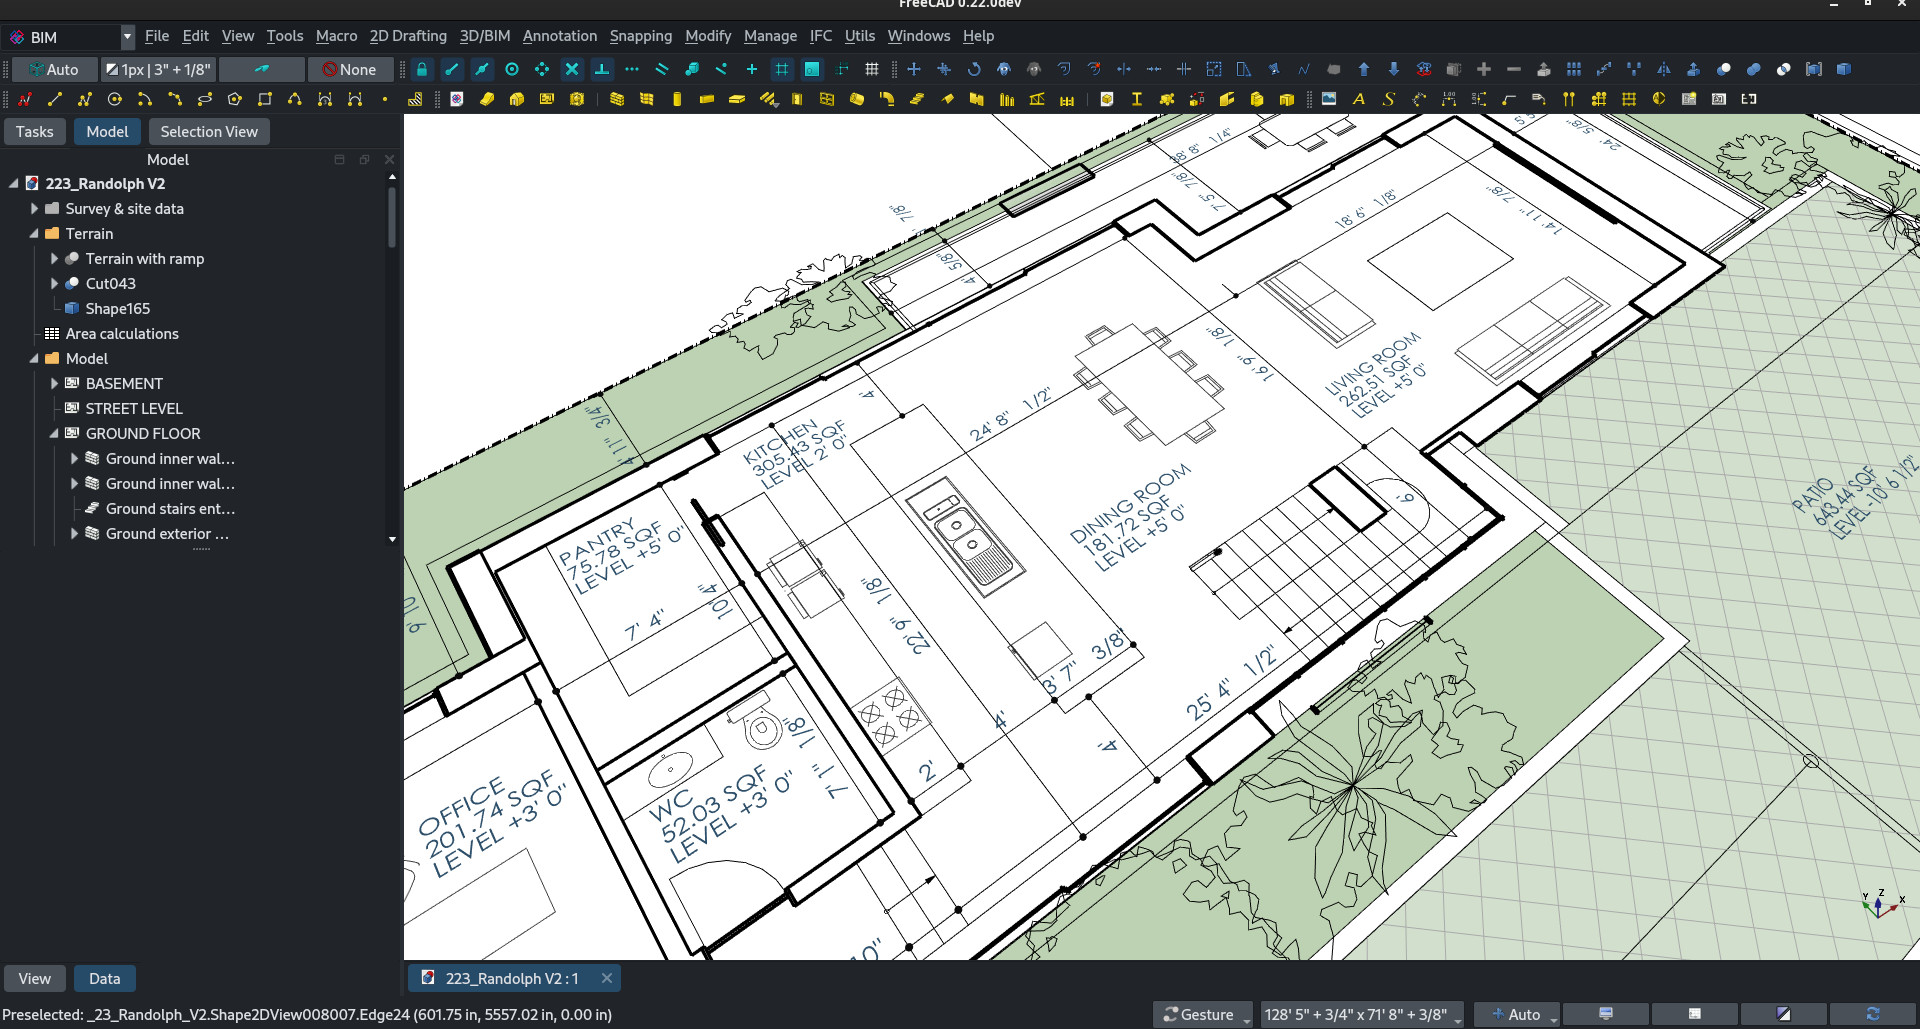This screenshot has height=1029, width=1920.
Task: Select the Pipe tool
Action: (x=856, y=99)
